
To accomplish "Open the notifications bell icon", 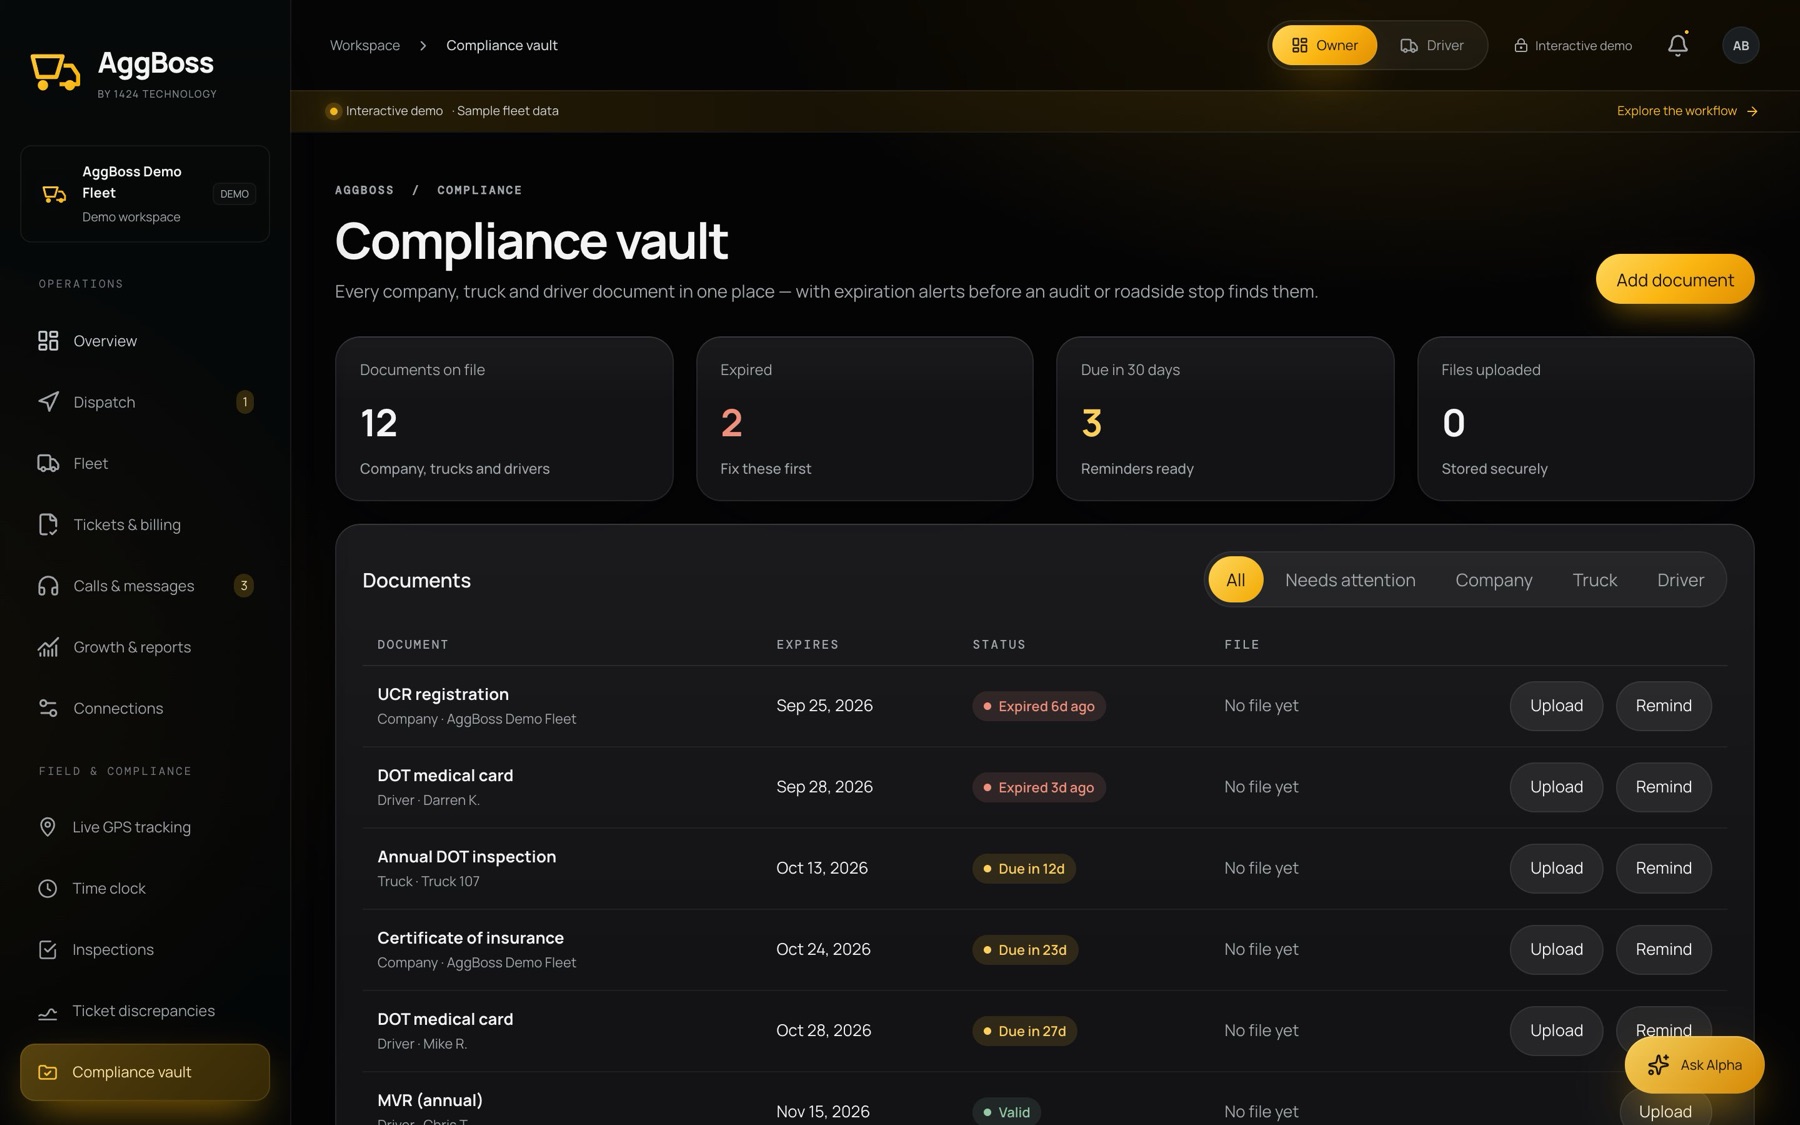I will tap(1677, 45).
